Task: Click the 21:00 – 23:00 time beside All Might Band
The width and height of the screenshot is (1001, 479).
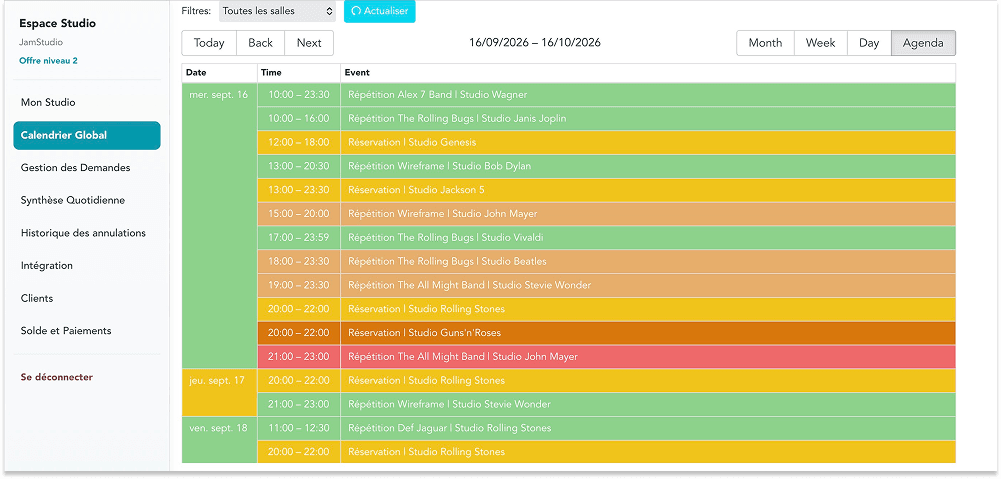Action: (299, 356)
